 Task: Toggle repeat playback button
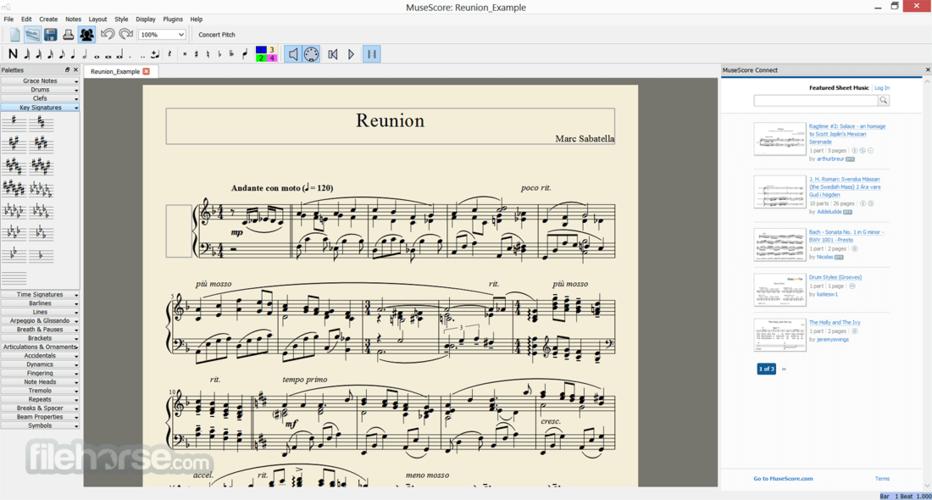(x=371, y=54)
